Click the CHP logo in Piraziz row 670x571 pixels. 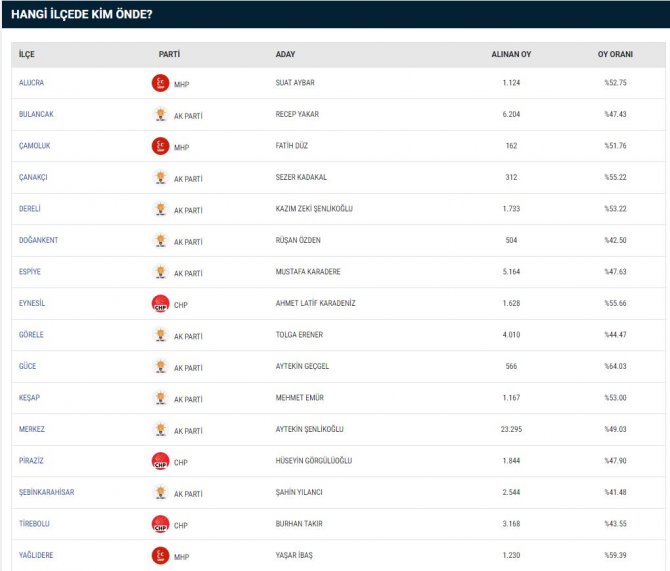point(160,461)
